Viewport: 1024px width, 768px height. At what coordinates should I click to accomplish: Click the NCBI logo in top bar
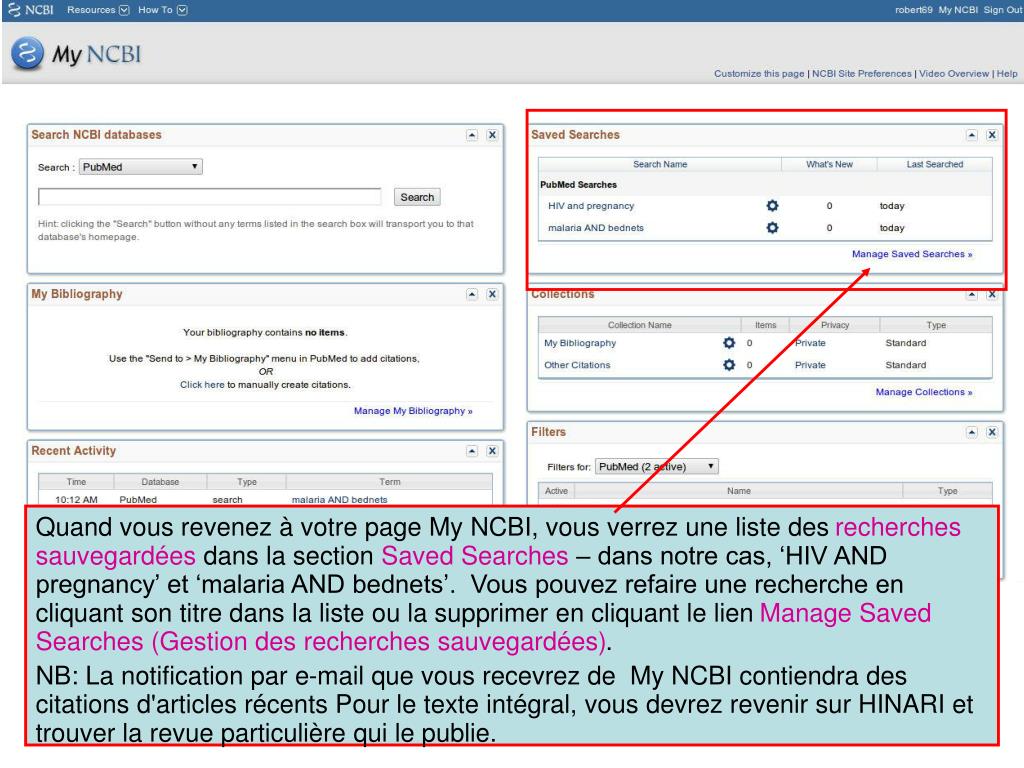point(31,10)
